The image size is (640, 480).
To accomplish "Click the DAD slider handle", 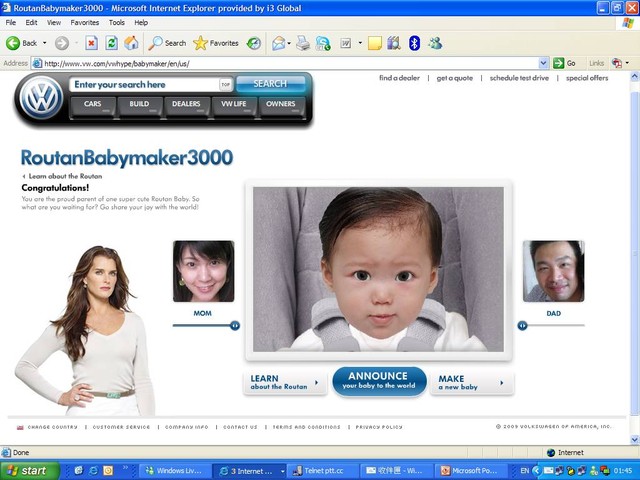I will pyautogui.click(x=522, y=325).
